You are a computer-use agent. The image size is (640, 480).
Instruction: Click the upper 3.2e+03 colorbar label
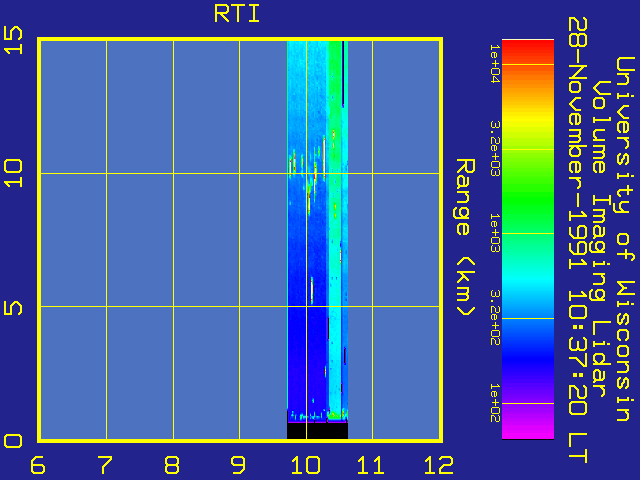point(495,149)
